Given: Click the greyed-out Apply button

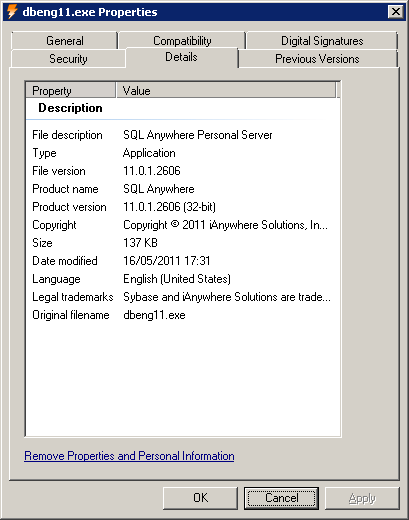Looking at the screenshot, I should tap(362, 498).
